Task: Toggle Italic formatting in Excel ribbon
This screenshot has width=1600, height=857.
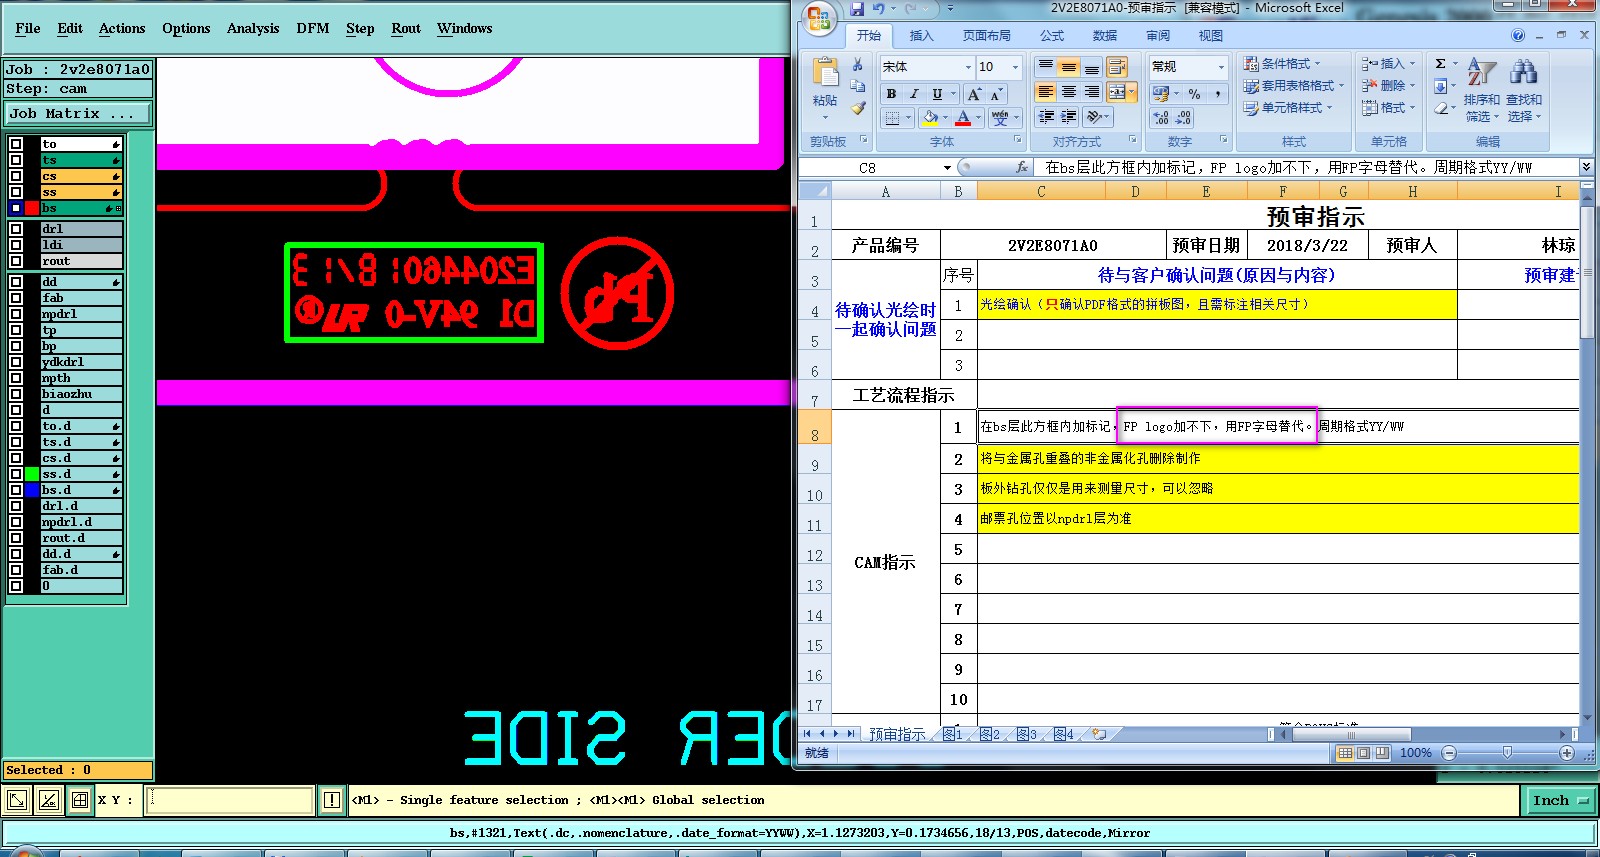Action: 914,94
